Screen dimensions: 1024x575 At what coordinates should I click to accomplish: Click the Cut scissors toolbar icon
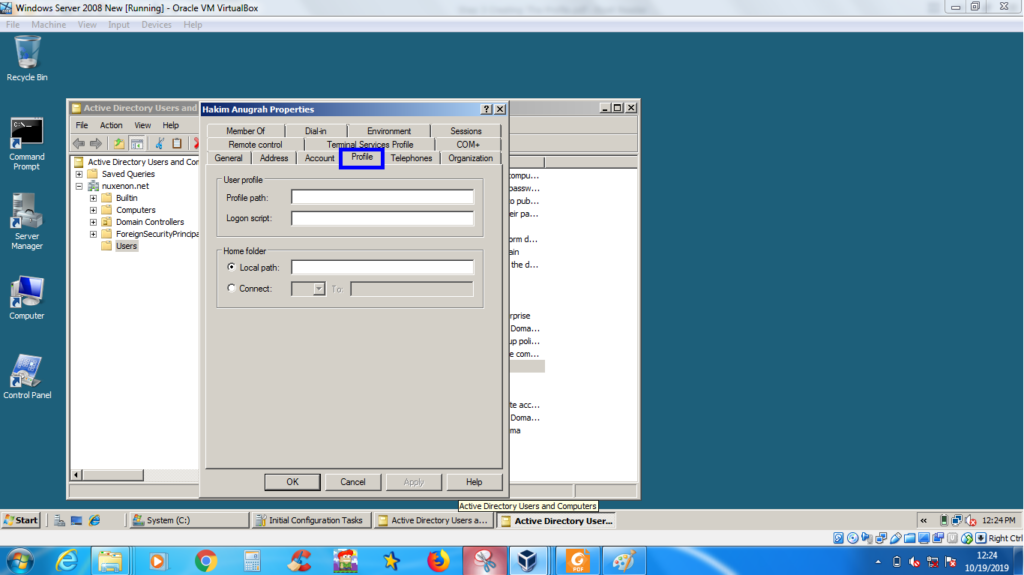(159, 143)
